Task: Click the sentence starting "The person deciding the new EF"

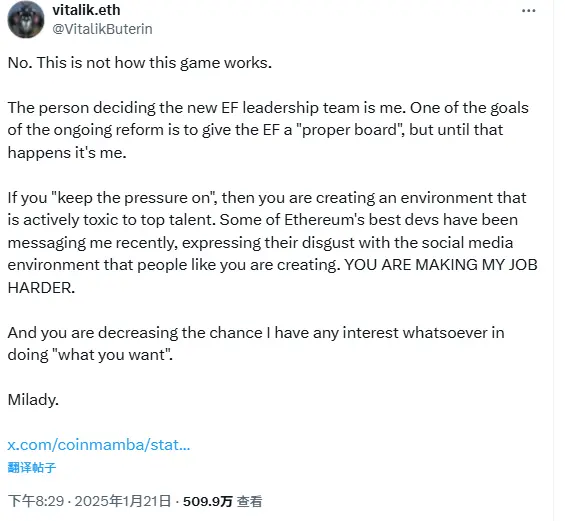Action: 206,108
